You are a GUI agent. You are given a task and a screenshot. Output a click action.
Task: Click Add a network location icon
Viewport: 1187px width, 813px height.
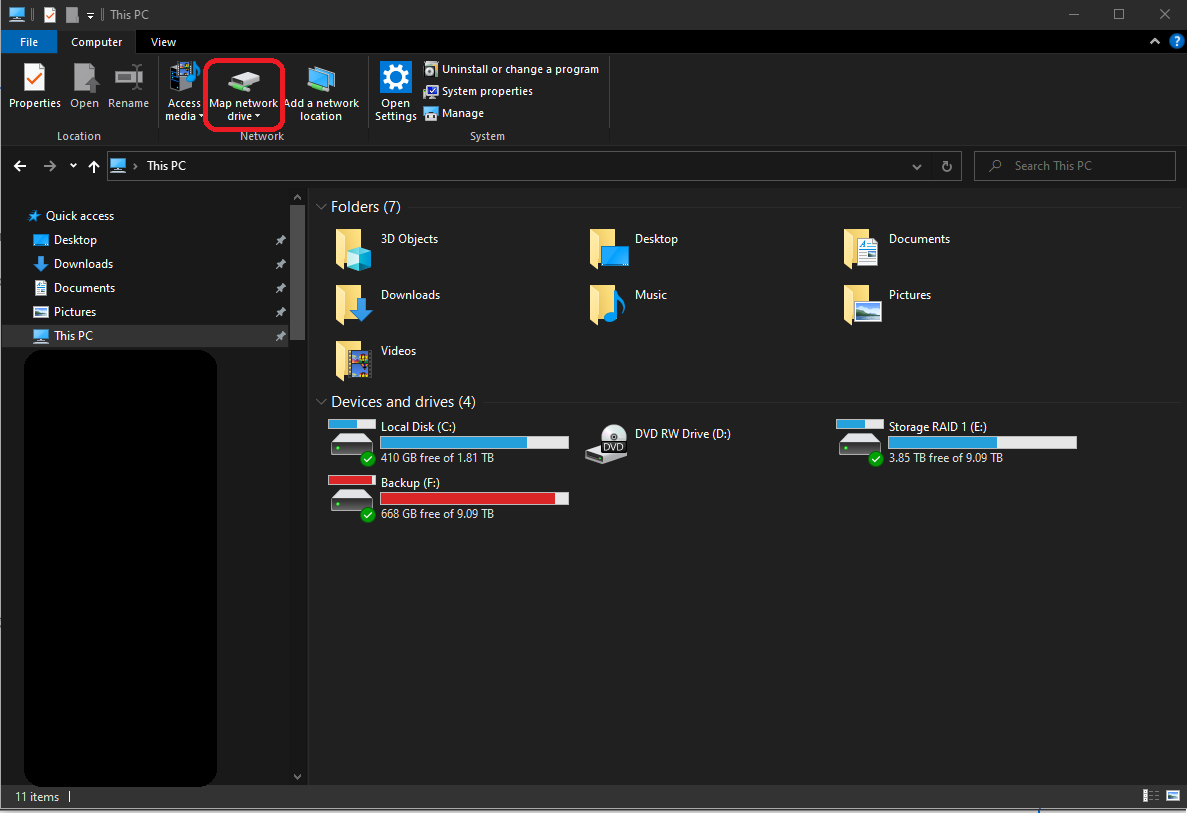click(321, 80)
